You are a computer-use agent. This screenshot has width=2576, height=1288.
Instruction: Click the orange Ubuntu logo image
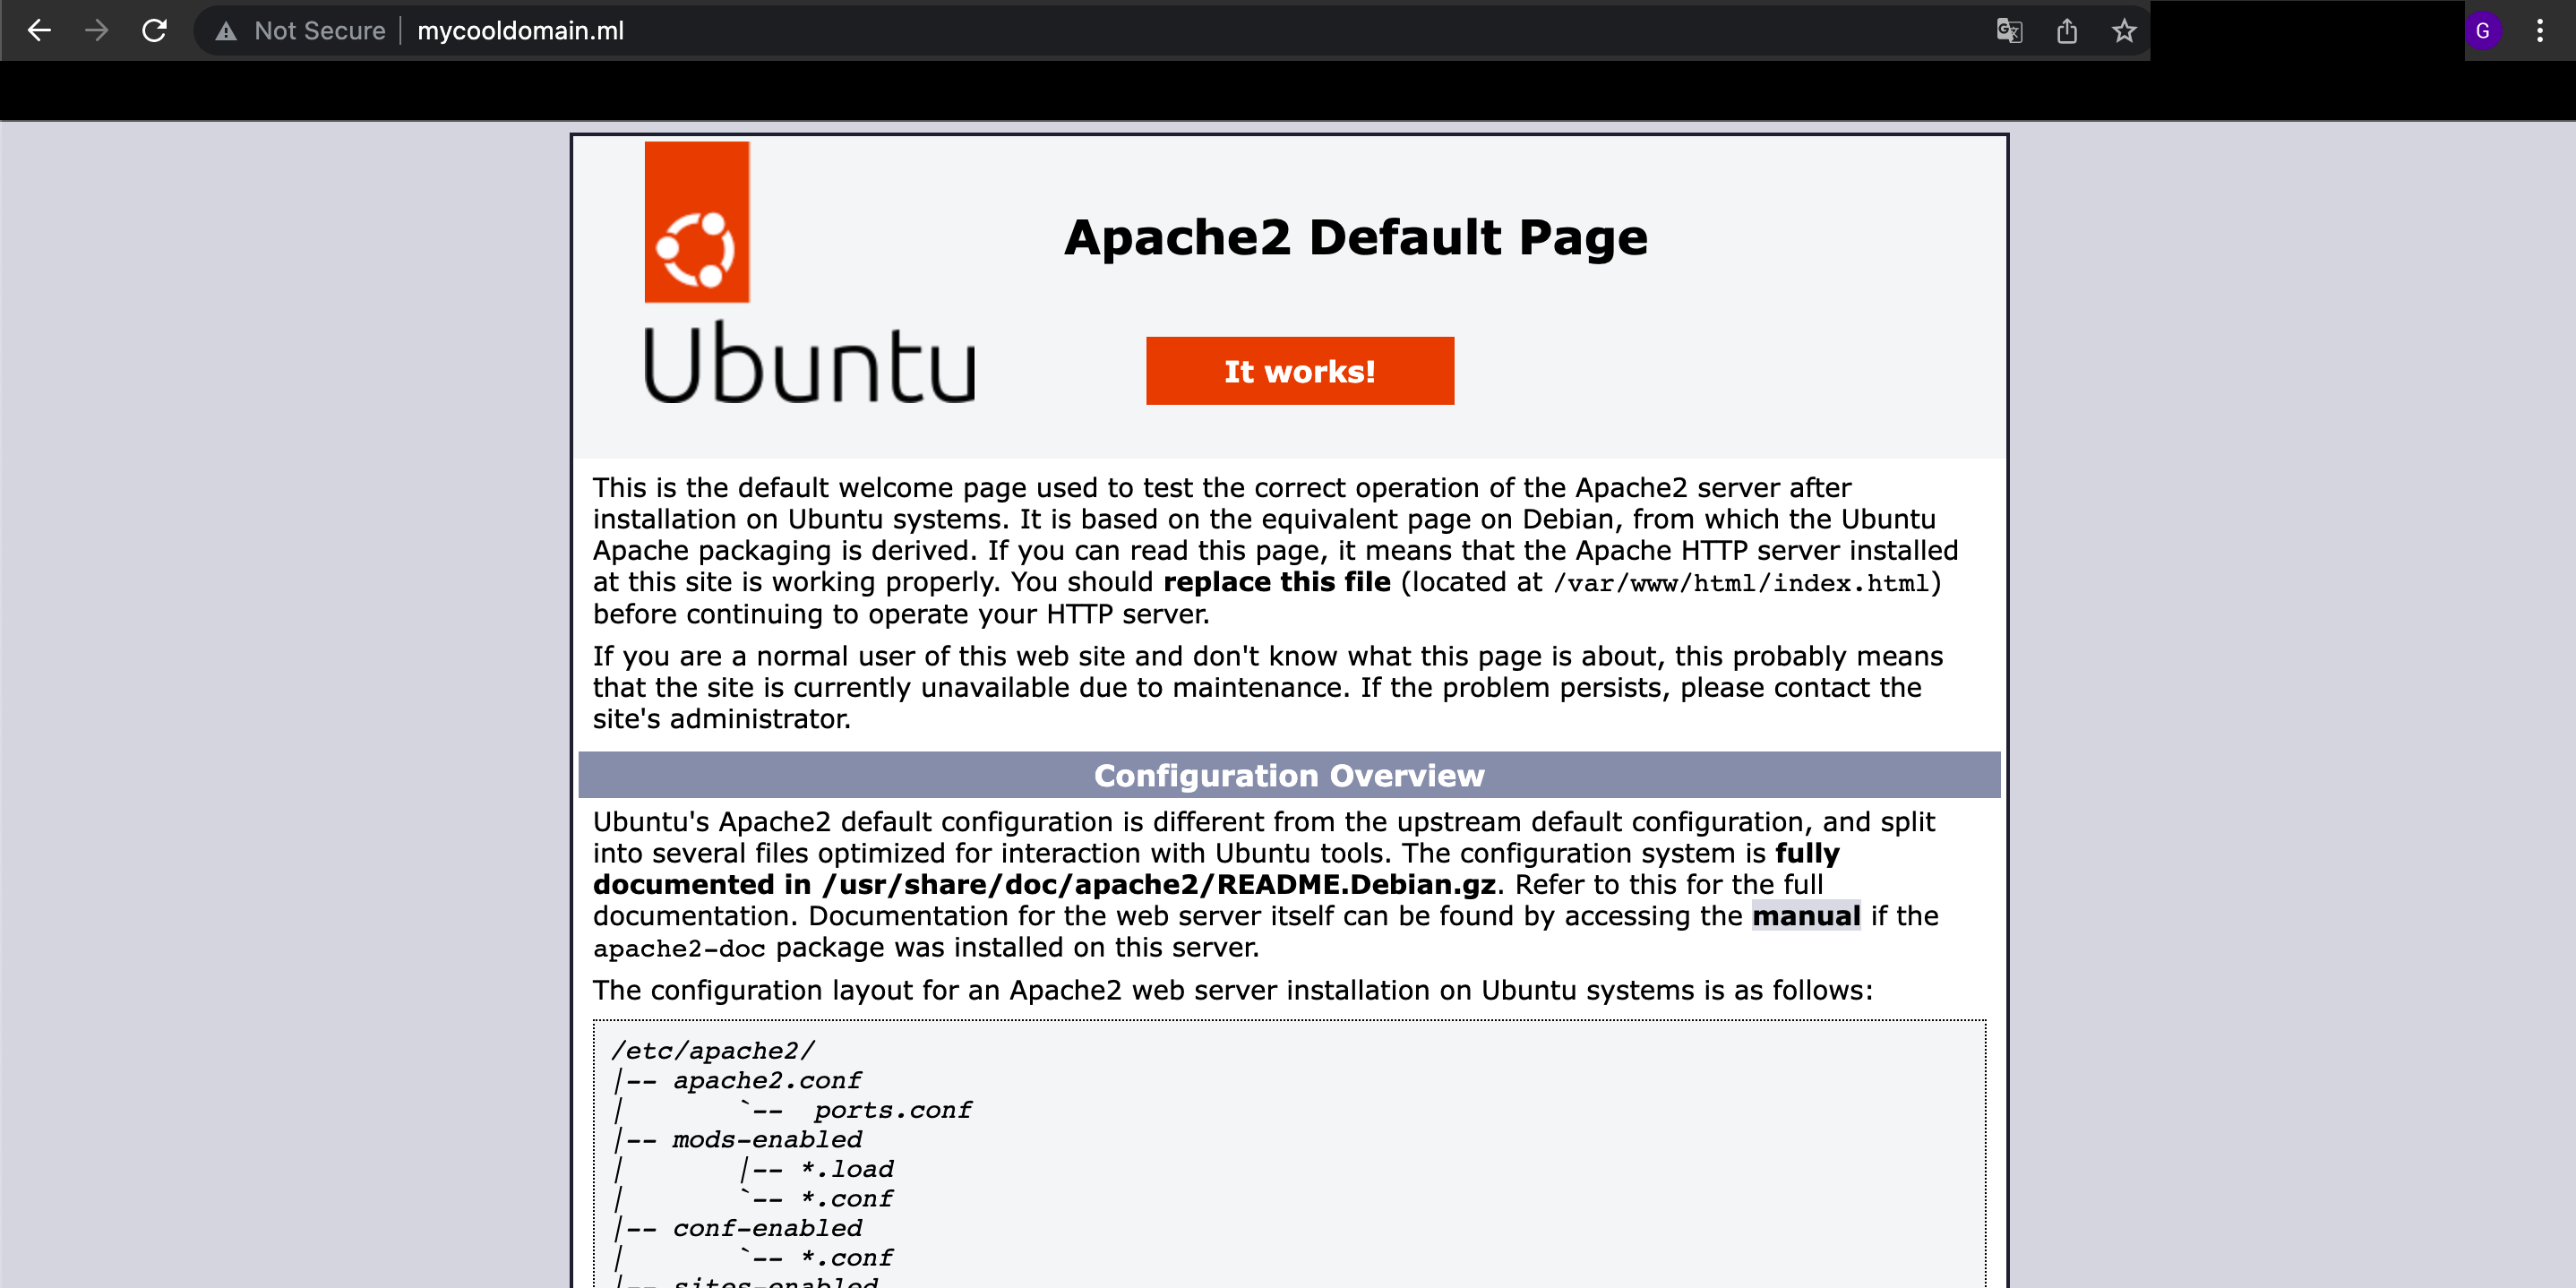697,222
